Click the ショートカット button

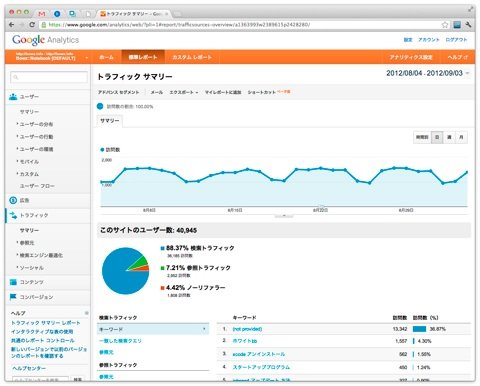262,92
